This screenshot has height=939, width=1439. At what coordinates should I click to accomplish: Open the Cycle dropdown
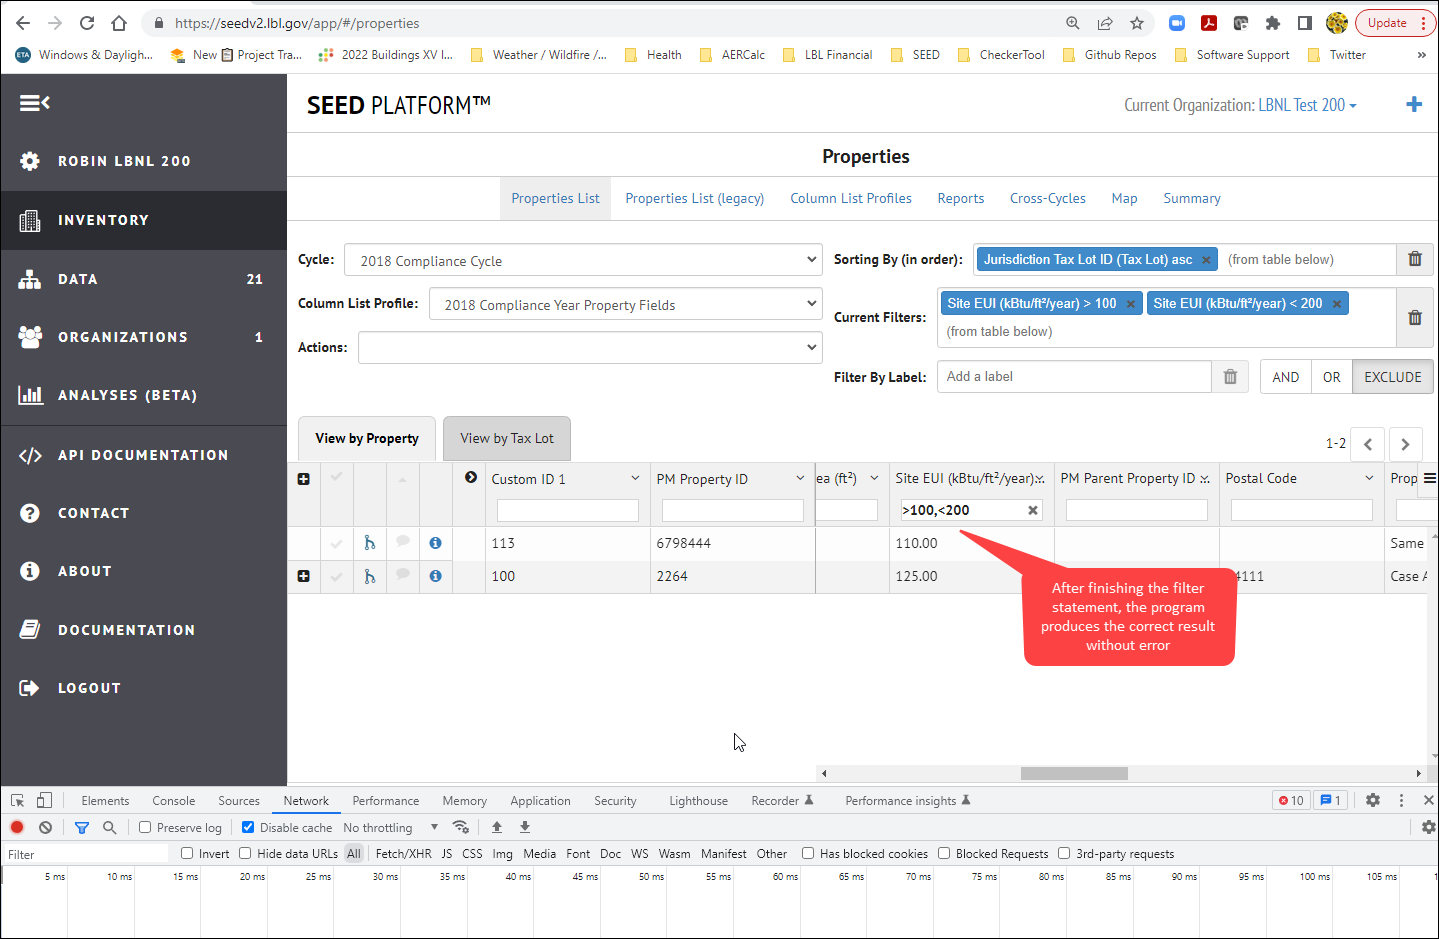[x=584, y=259]
